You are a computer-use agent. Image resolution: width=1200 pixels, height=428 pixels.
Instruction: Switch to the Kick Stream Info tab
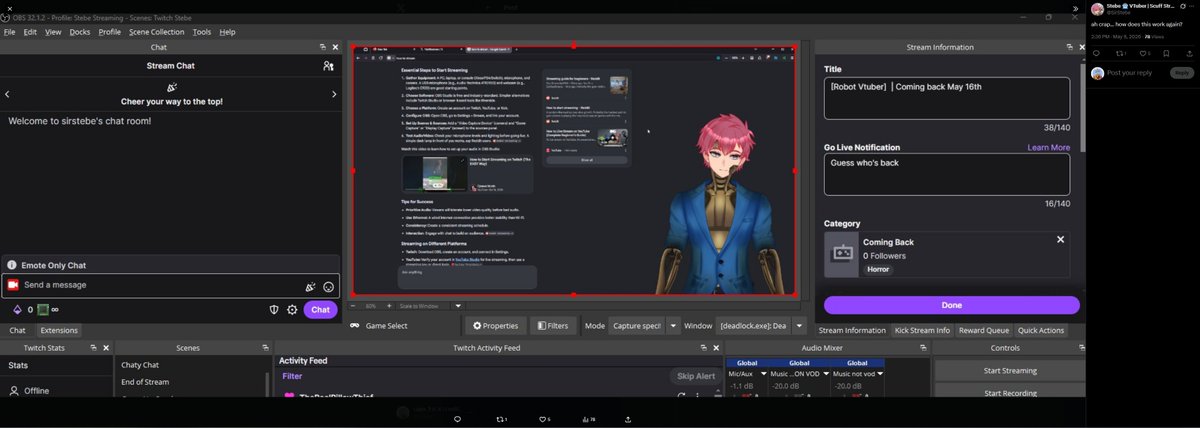(923, 330)
